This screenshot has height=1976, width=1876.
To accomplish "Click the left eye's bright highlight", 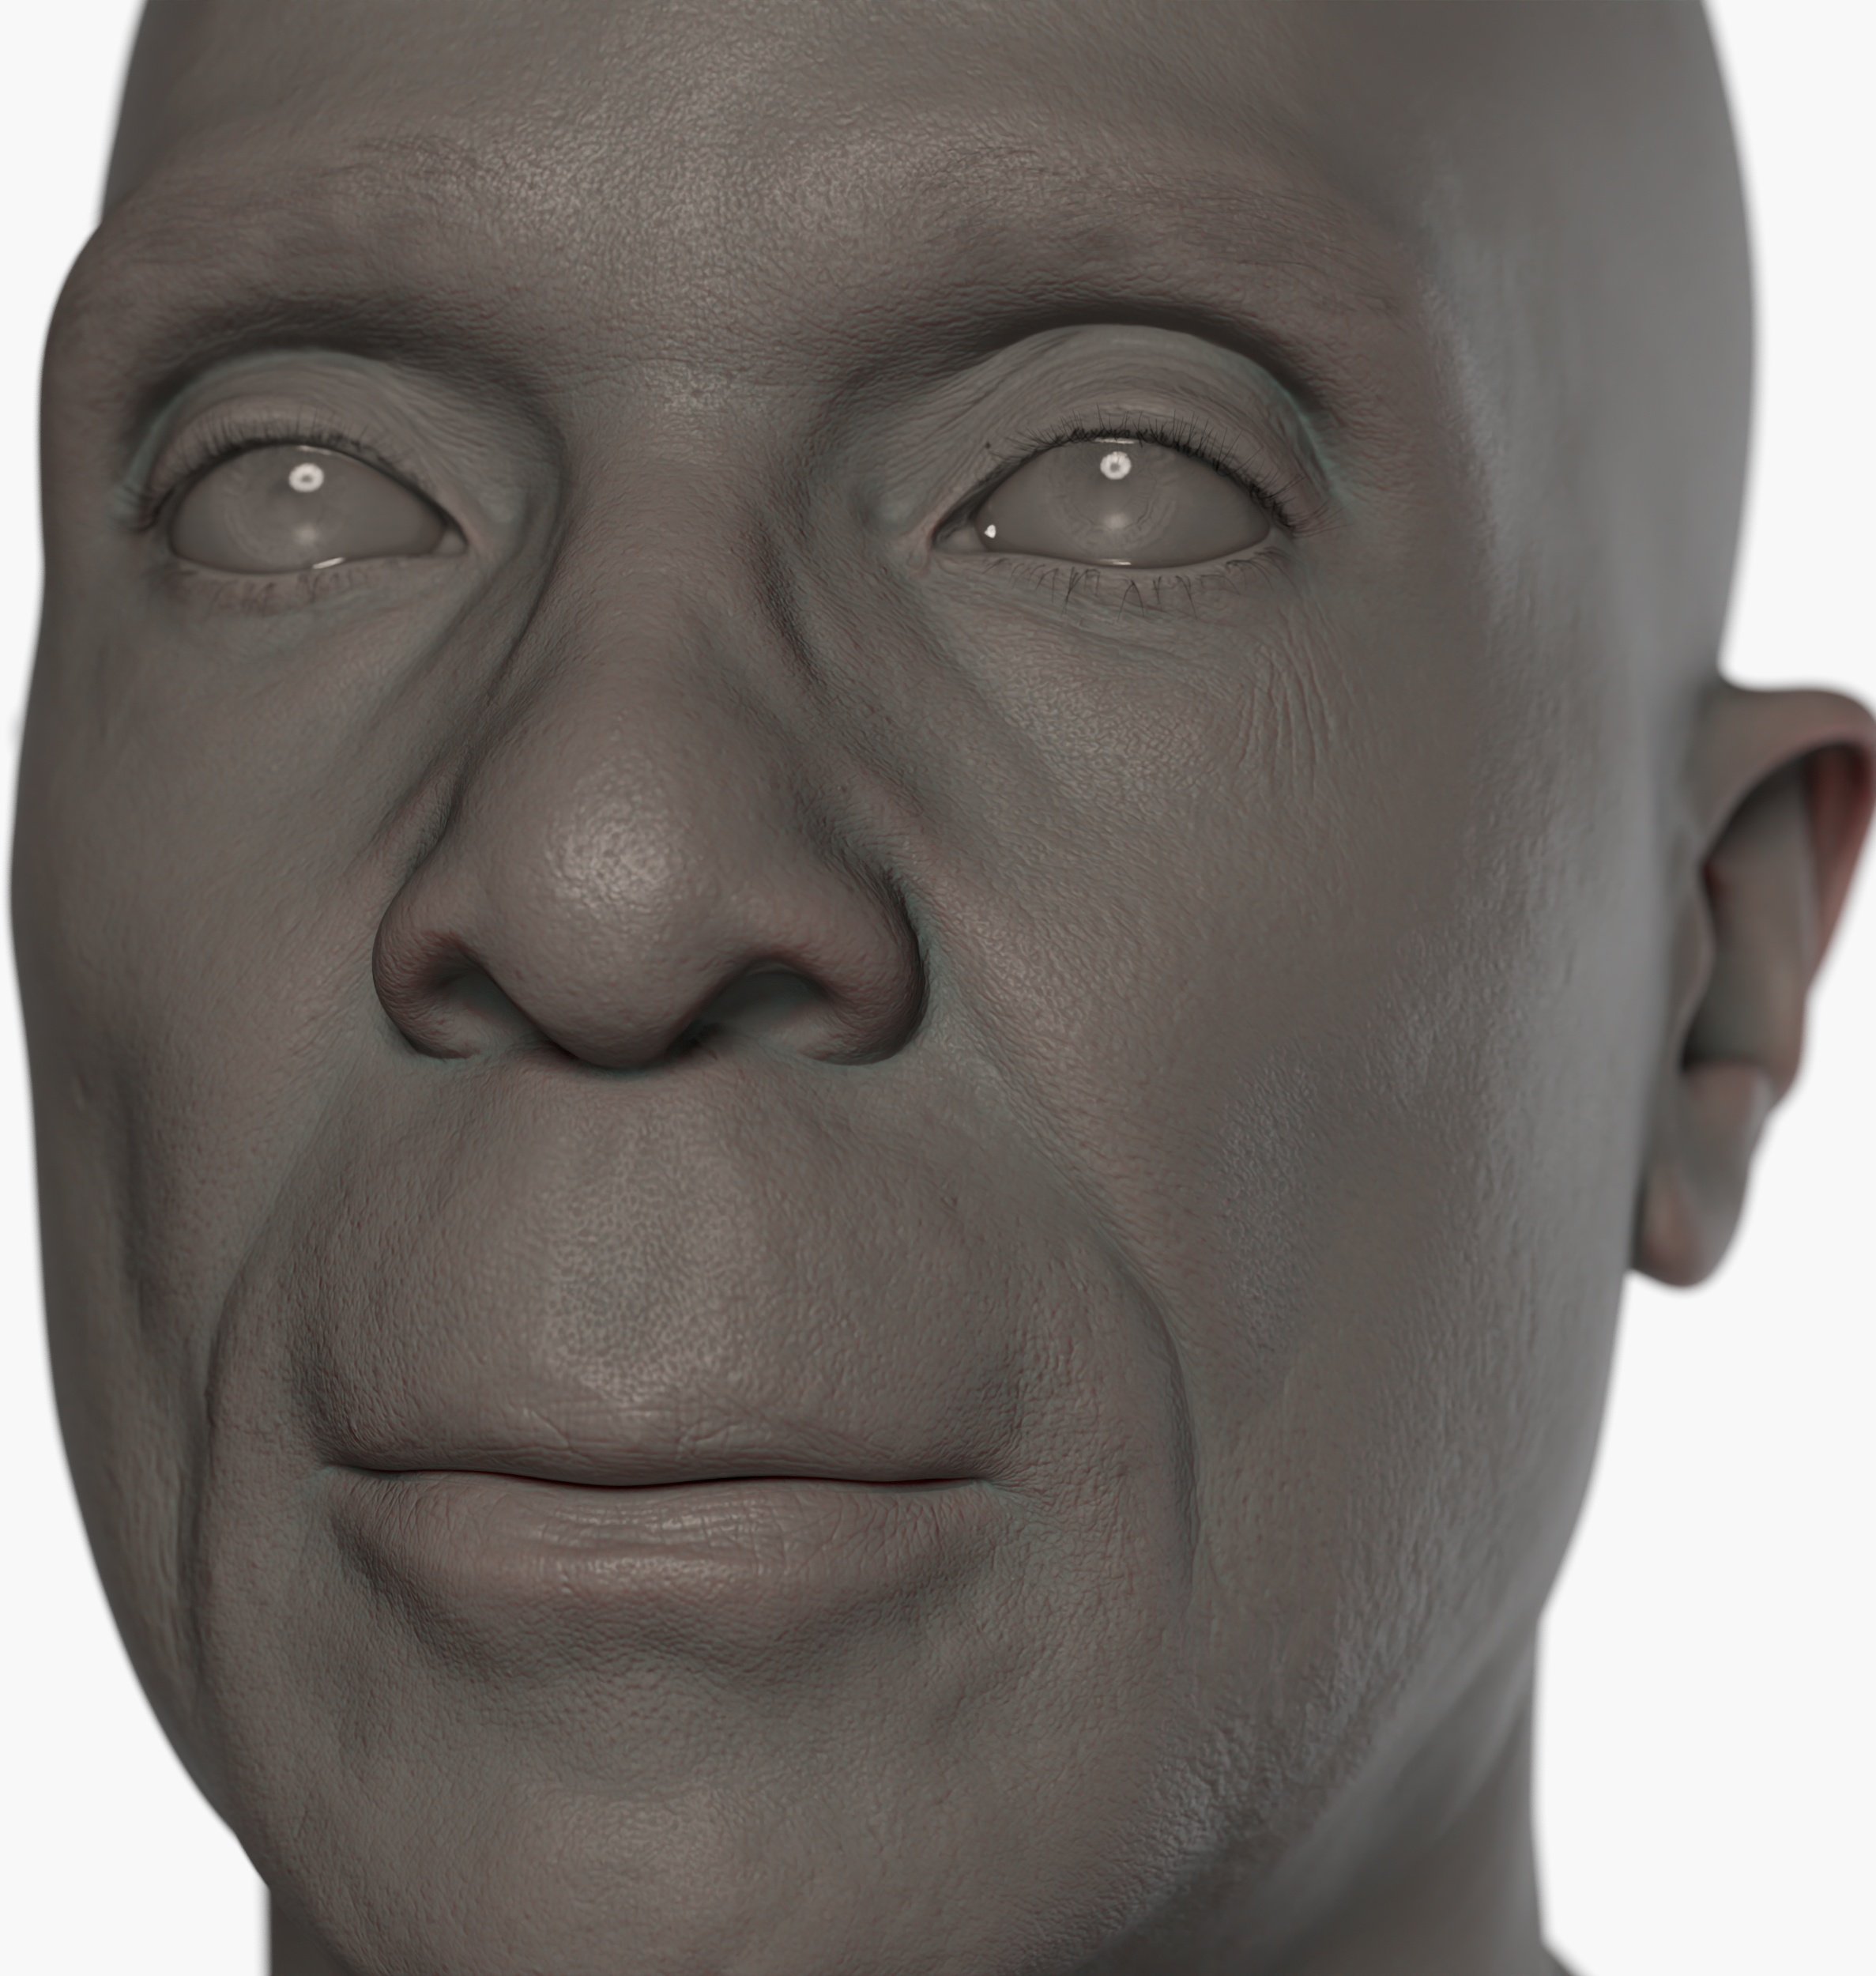I will [x=306, y=478].
